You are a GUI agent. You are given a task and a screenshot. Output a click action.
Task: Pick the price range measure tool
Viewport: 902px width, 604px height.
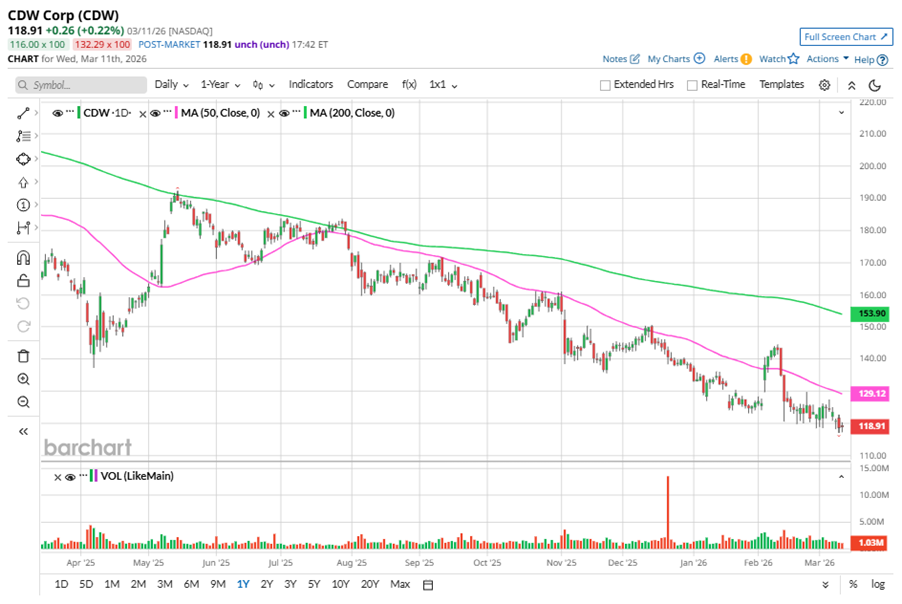coord(23,228)
